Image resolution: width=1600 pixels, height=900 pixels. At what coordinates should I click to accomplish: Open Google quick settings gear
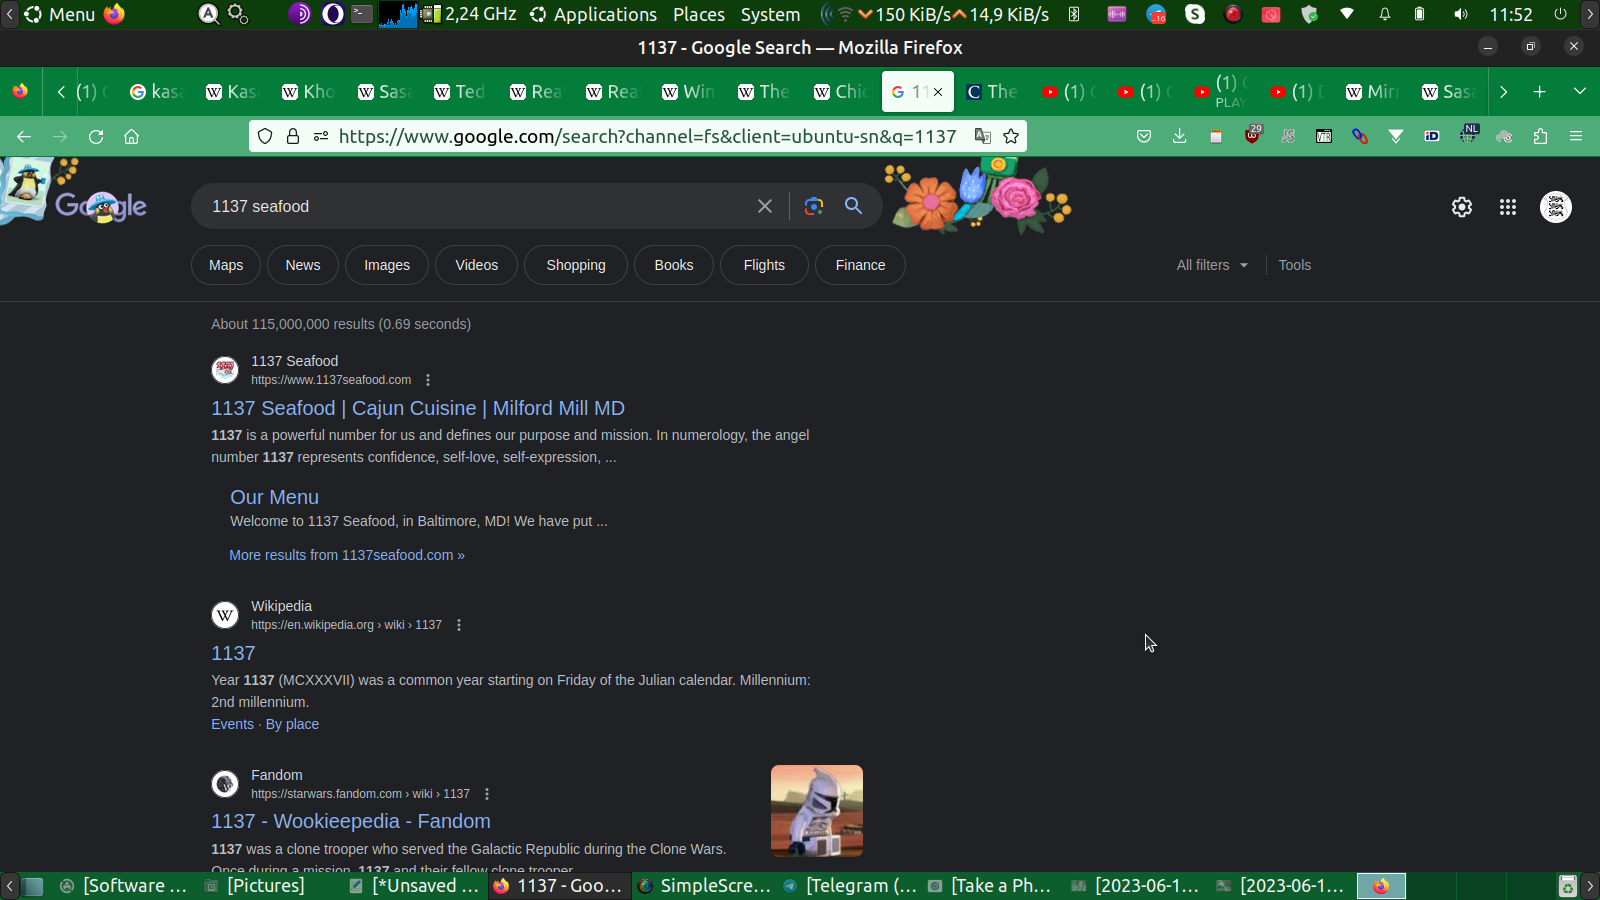tap(1462, 207)
